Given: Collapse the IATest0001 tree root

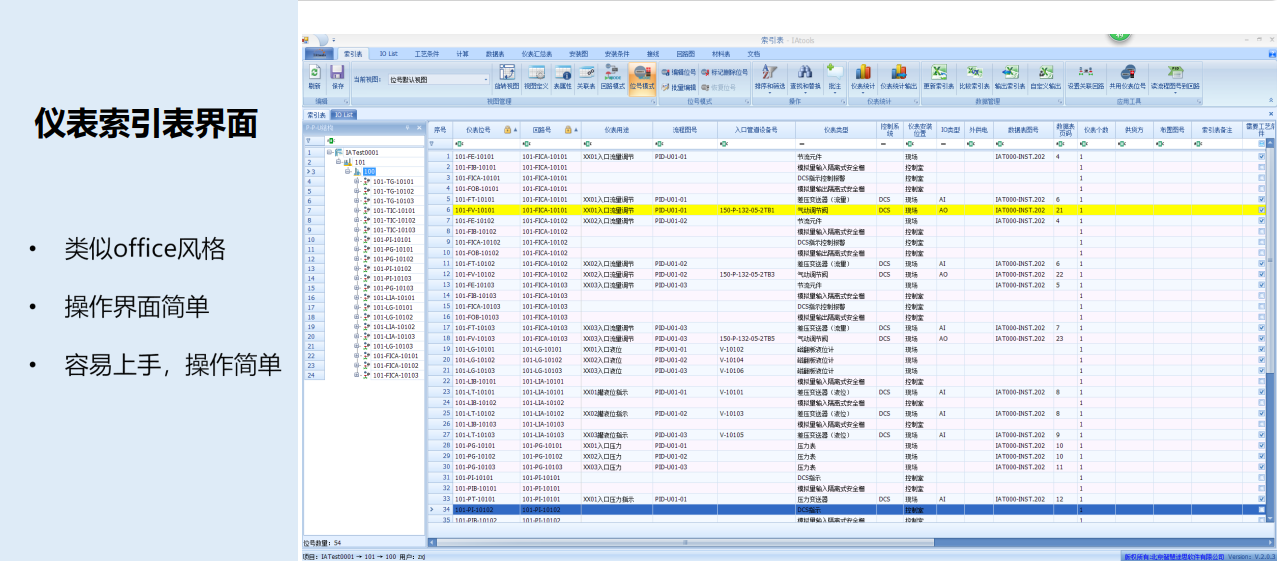Looking at the screenshot, I should 329,153.
